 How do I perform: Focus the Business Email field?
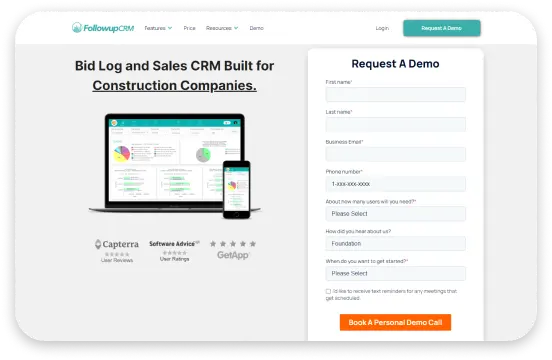[396, 154]
